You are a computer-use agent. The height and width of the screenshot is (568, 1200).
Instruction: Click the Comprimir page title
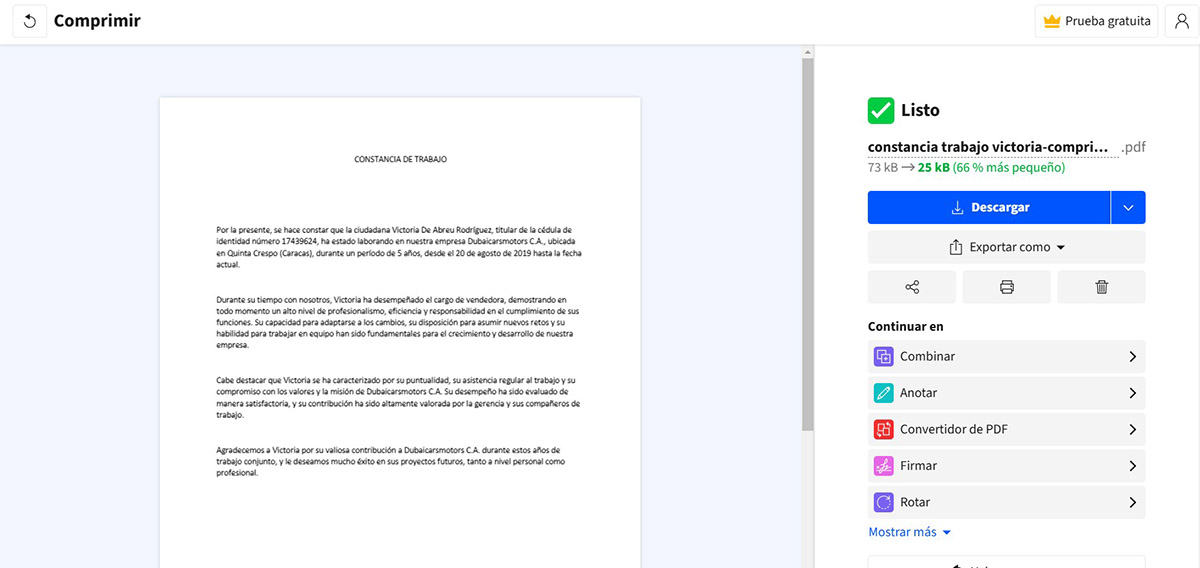97,21
